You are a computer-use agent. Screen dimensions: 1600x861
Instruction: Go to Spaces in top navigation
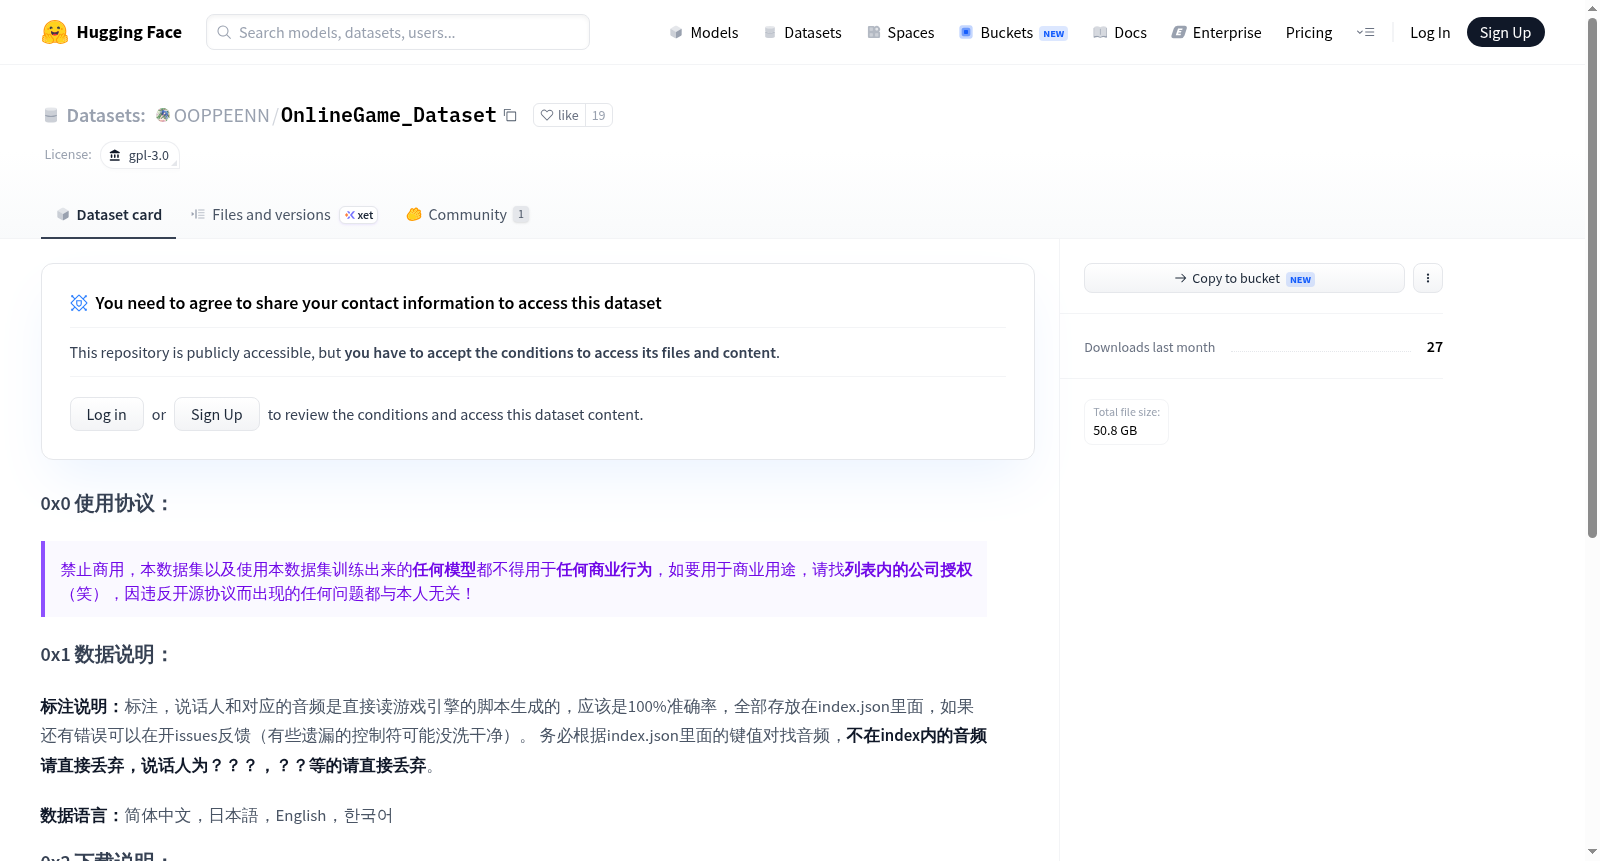point(901,32)
